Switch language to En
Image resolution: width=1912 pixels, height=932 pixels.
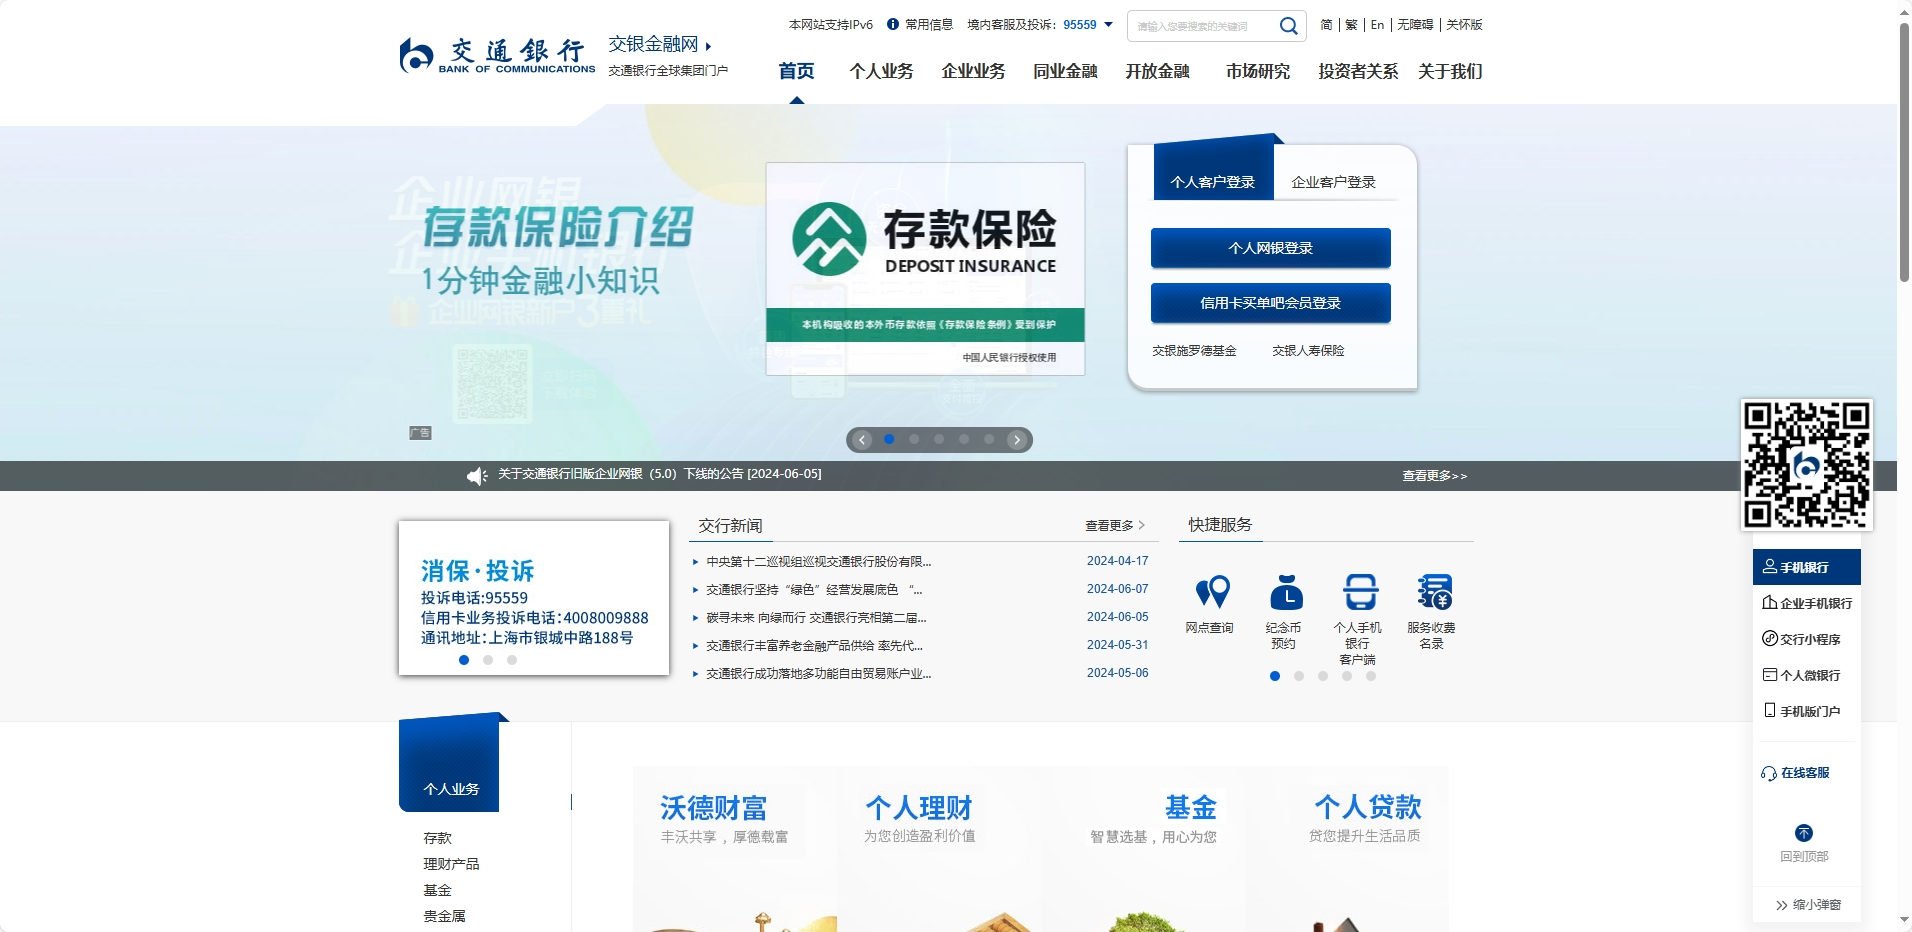(x=1377, y=24)
